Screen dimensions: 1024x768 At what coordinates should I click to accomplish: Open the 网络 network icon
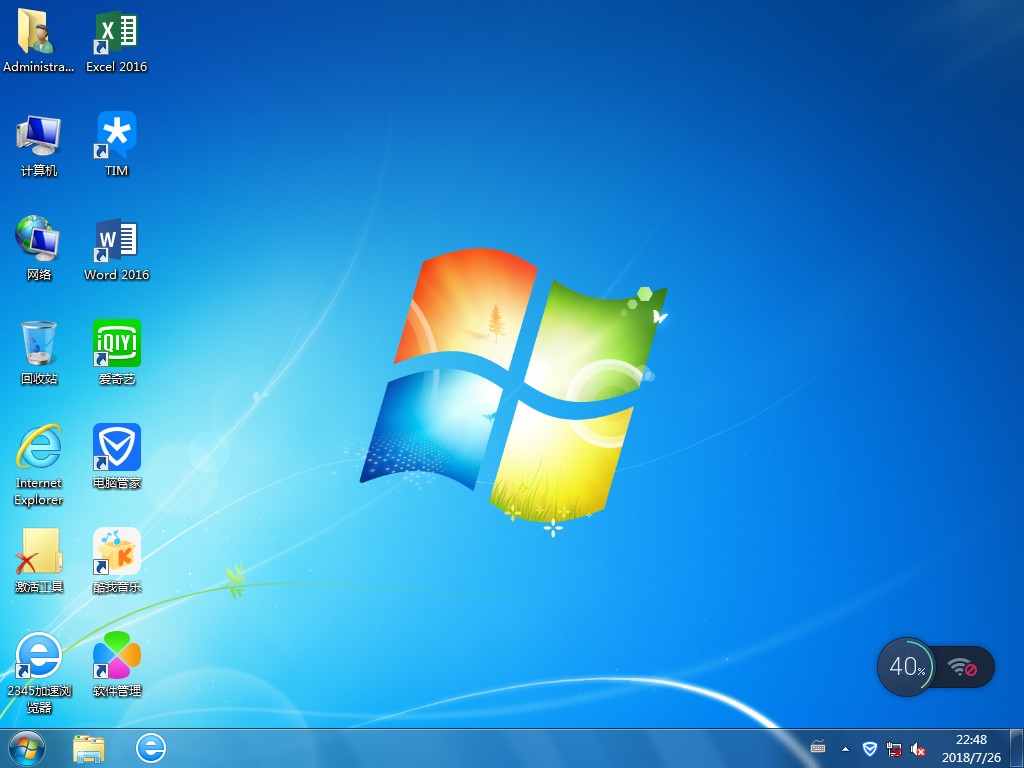[x=39, y=249]
